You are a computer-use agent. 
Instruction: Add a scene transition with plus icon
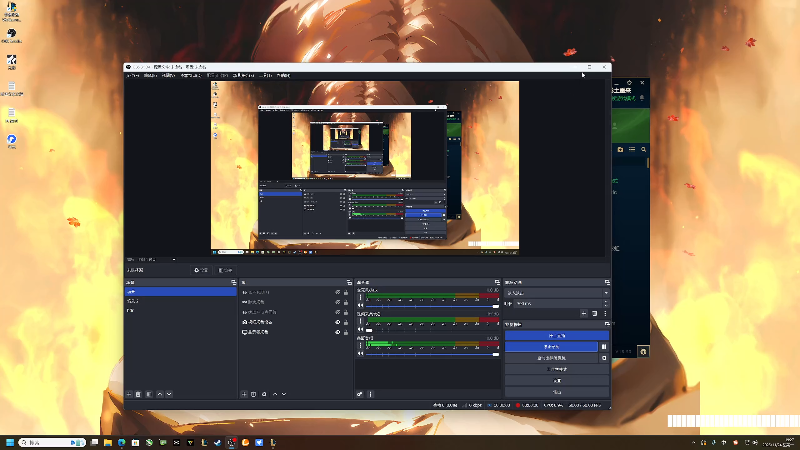584,314
